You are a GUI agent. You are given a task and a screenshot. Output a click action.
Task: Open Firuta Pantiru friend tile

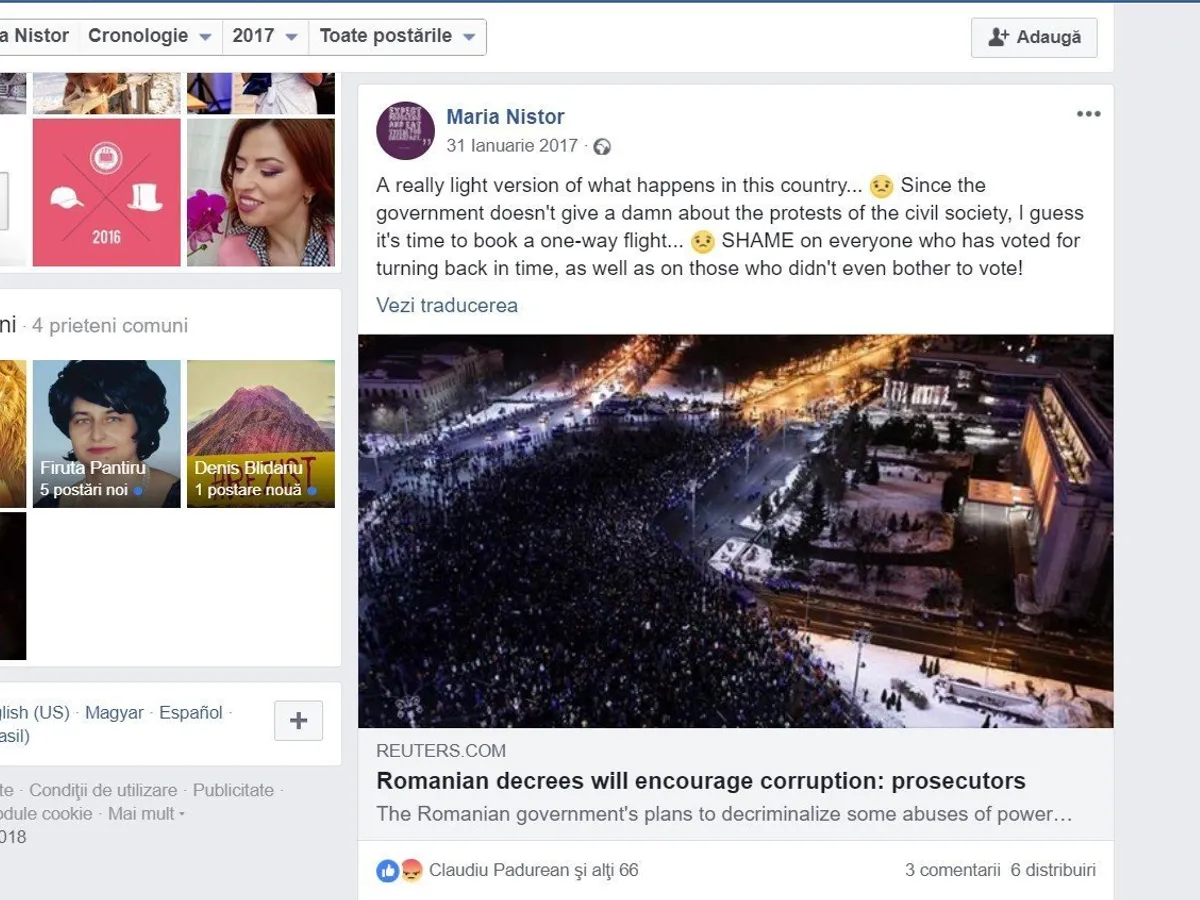pos(107,434)
